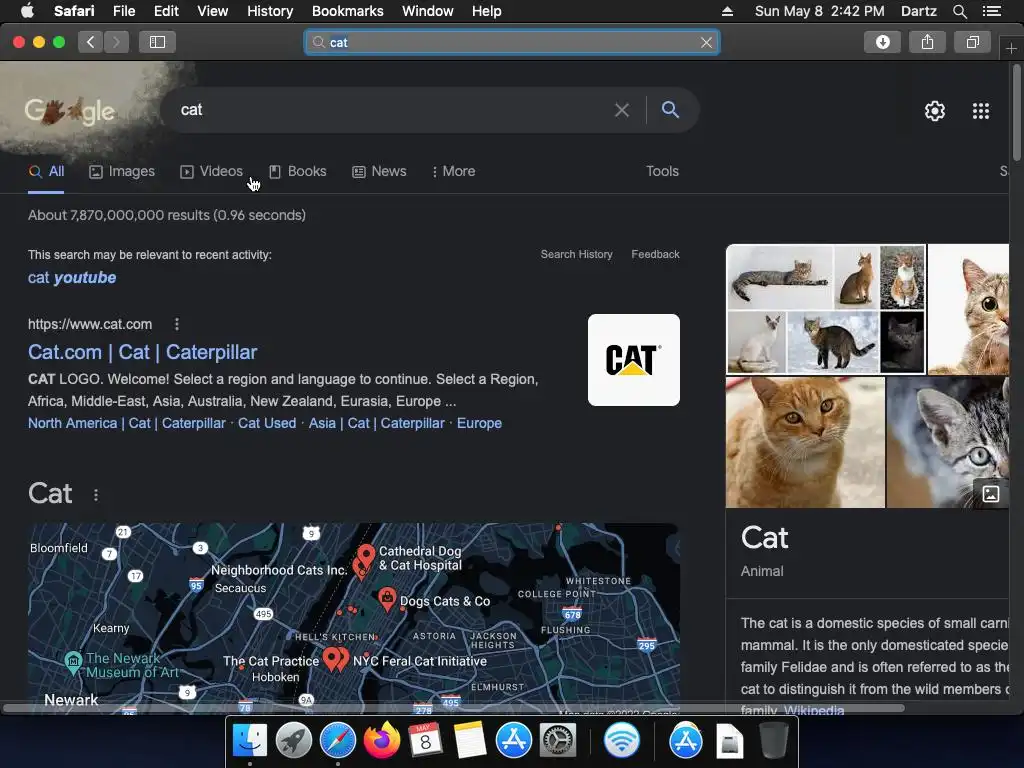Open Notes from the dock
The height and width of the screenshot is (768, 1024).
point(470,741)
